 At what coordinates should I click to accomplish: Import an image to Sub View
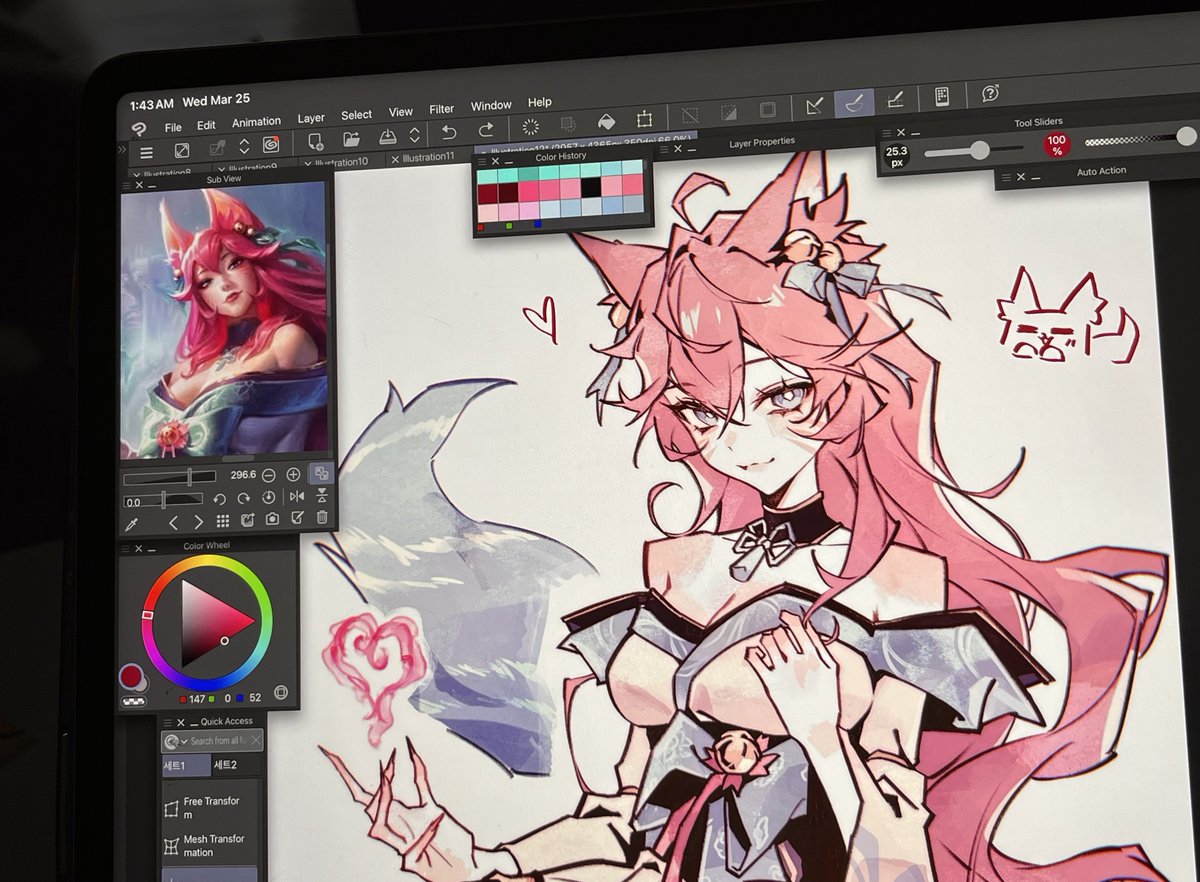(247, 519)
